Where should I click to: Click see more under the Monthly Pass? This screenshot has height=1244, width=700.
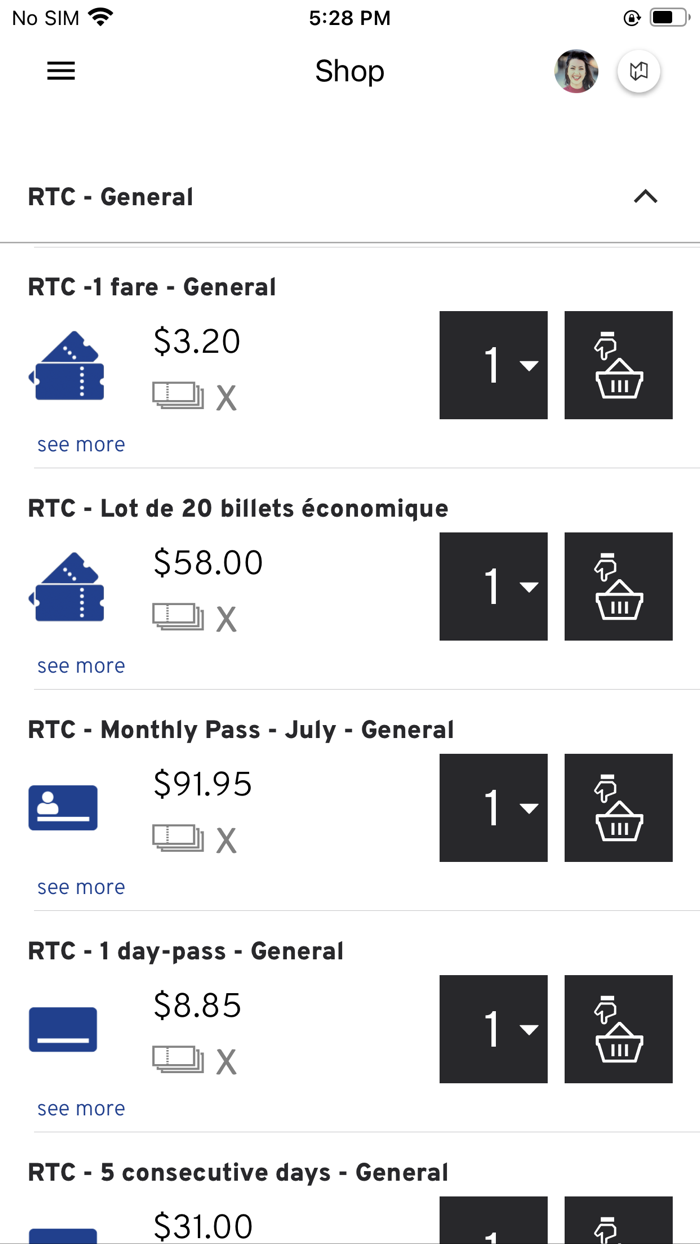click(80, 887)
